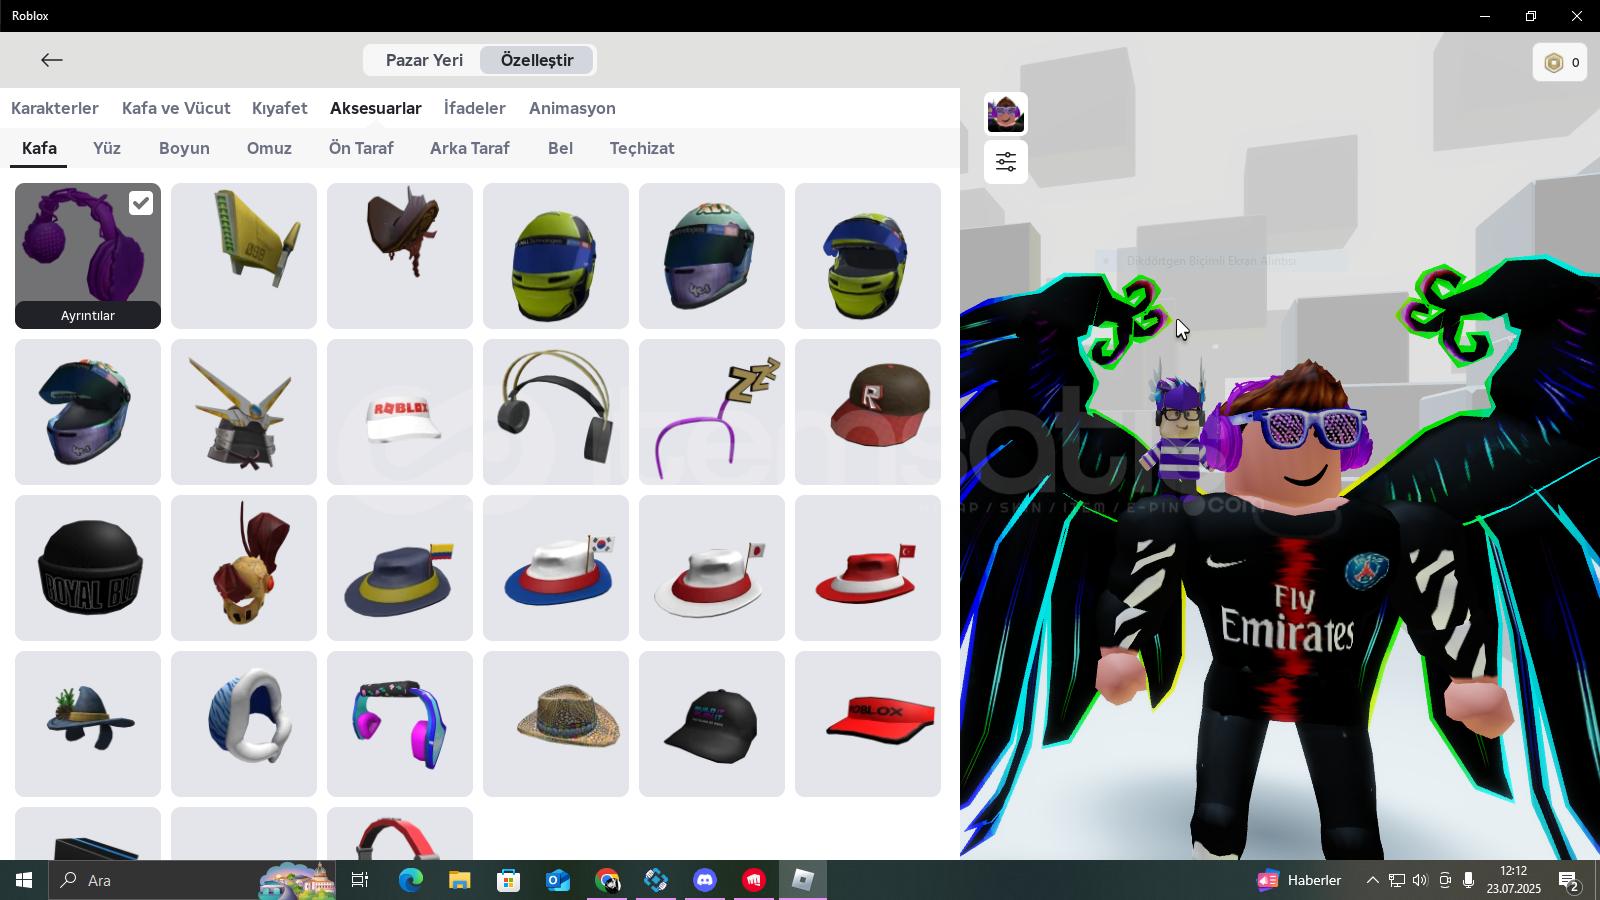Open the Aksesuarlar tab
This screenshot has height=900, width=1600.
[x=376, y=108]
